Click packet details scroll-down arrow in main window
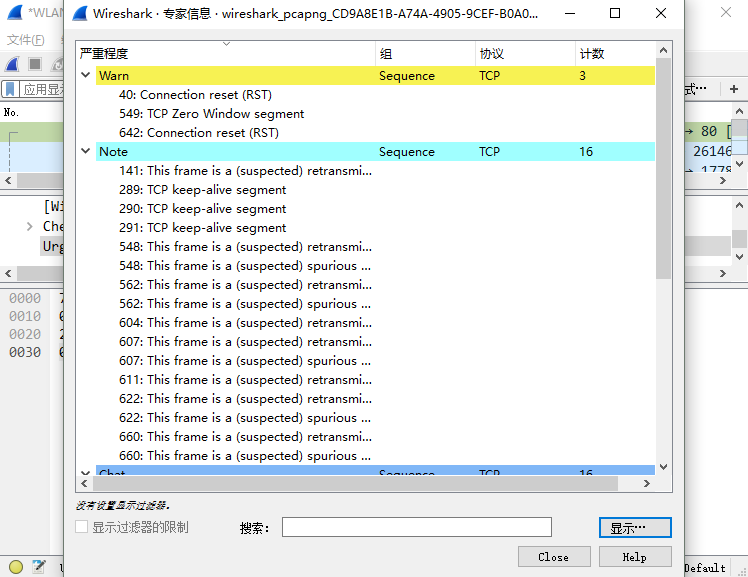The height and width of the screenshot is (577, 748). 739,257
